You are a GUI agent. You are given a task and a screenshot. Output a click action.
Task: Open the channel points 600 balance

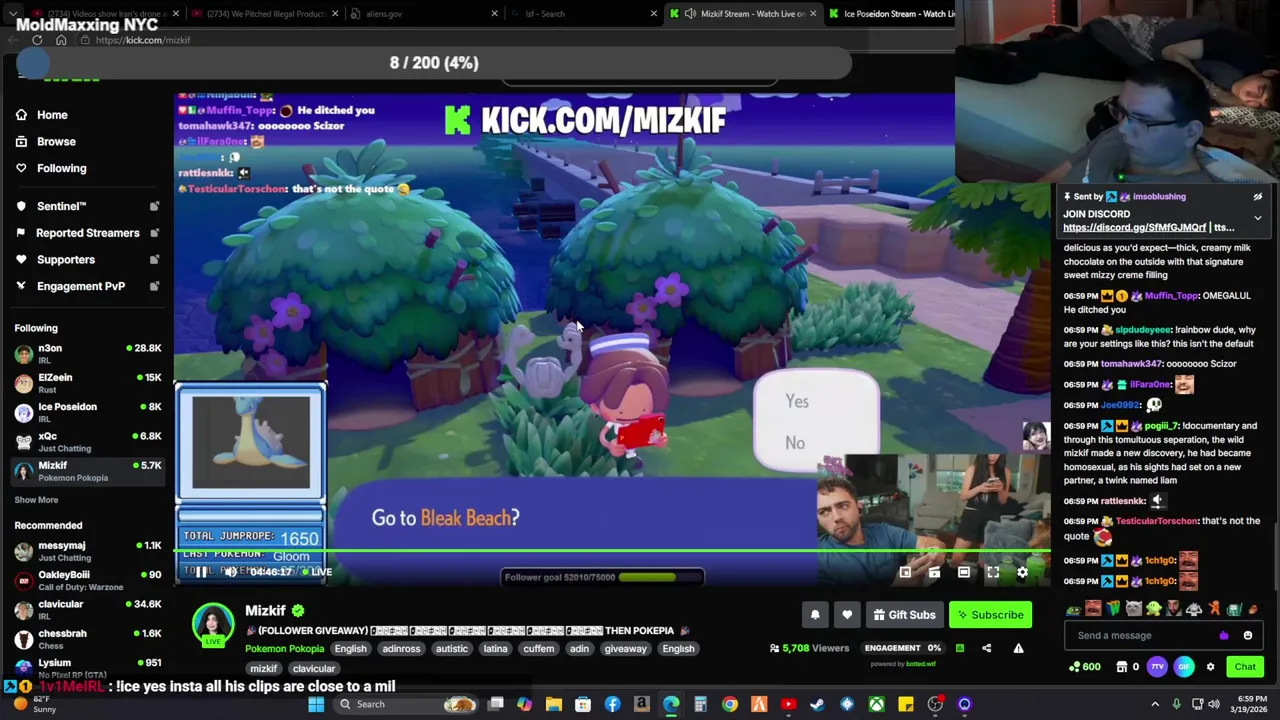tap(1084, 667)
